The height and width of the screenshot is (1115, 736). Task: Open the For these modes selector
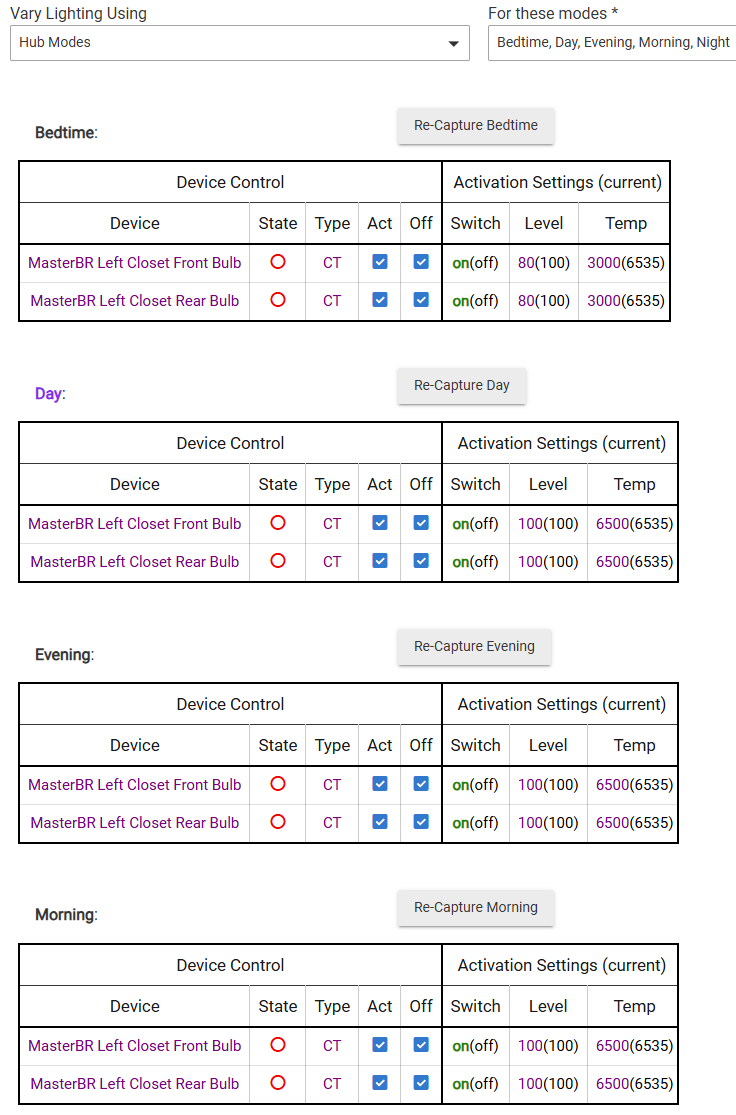click(611, 43)
